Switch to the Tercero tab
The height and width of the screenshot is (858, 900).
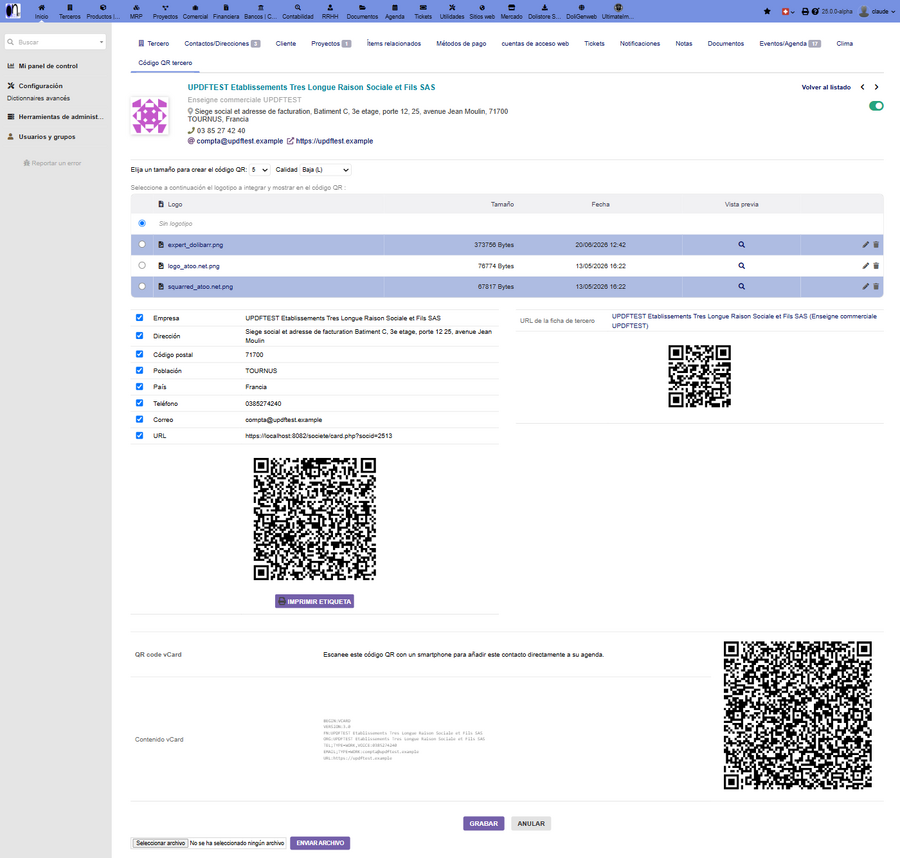[x=154, y=44]
